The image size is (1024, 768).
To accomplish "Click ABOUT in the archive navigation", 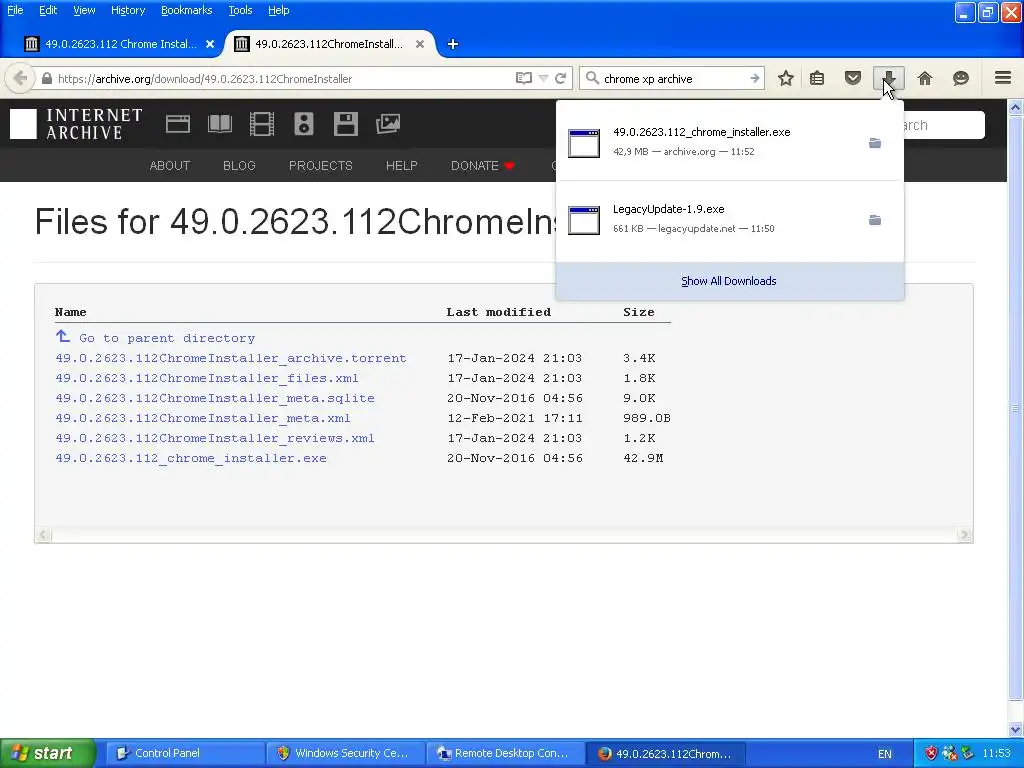I will [x=170, y=166].
